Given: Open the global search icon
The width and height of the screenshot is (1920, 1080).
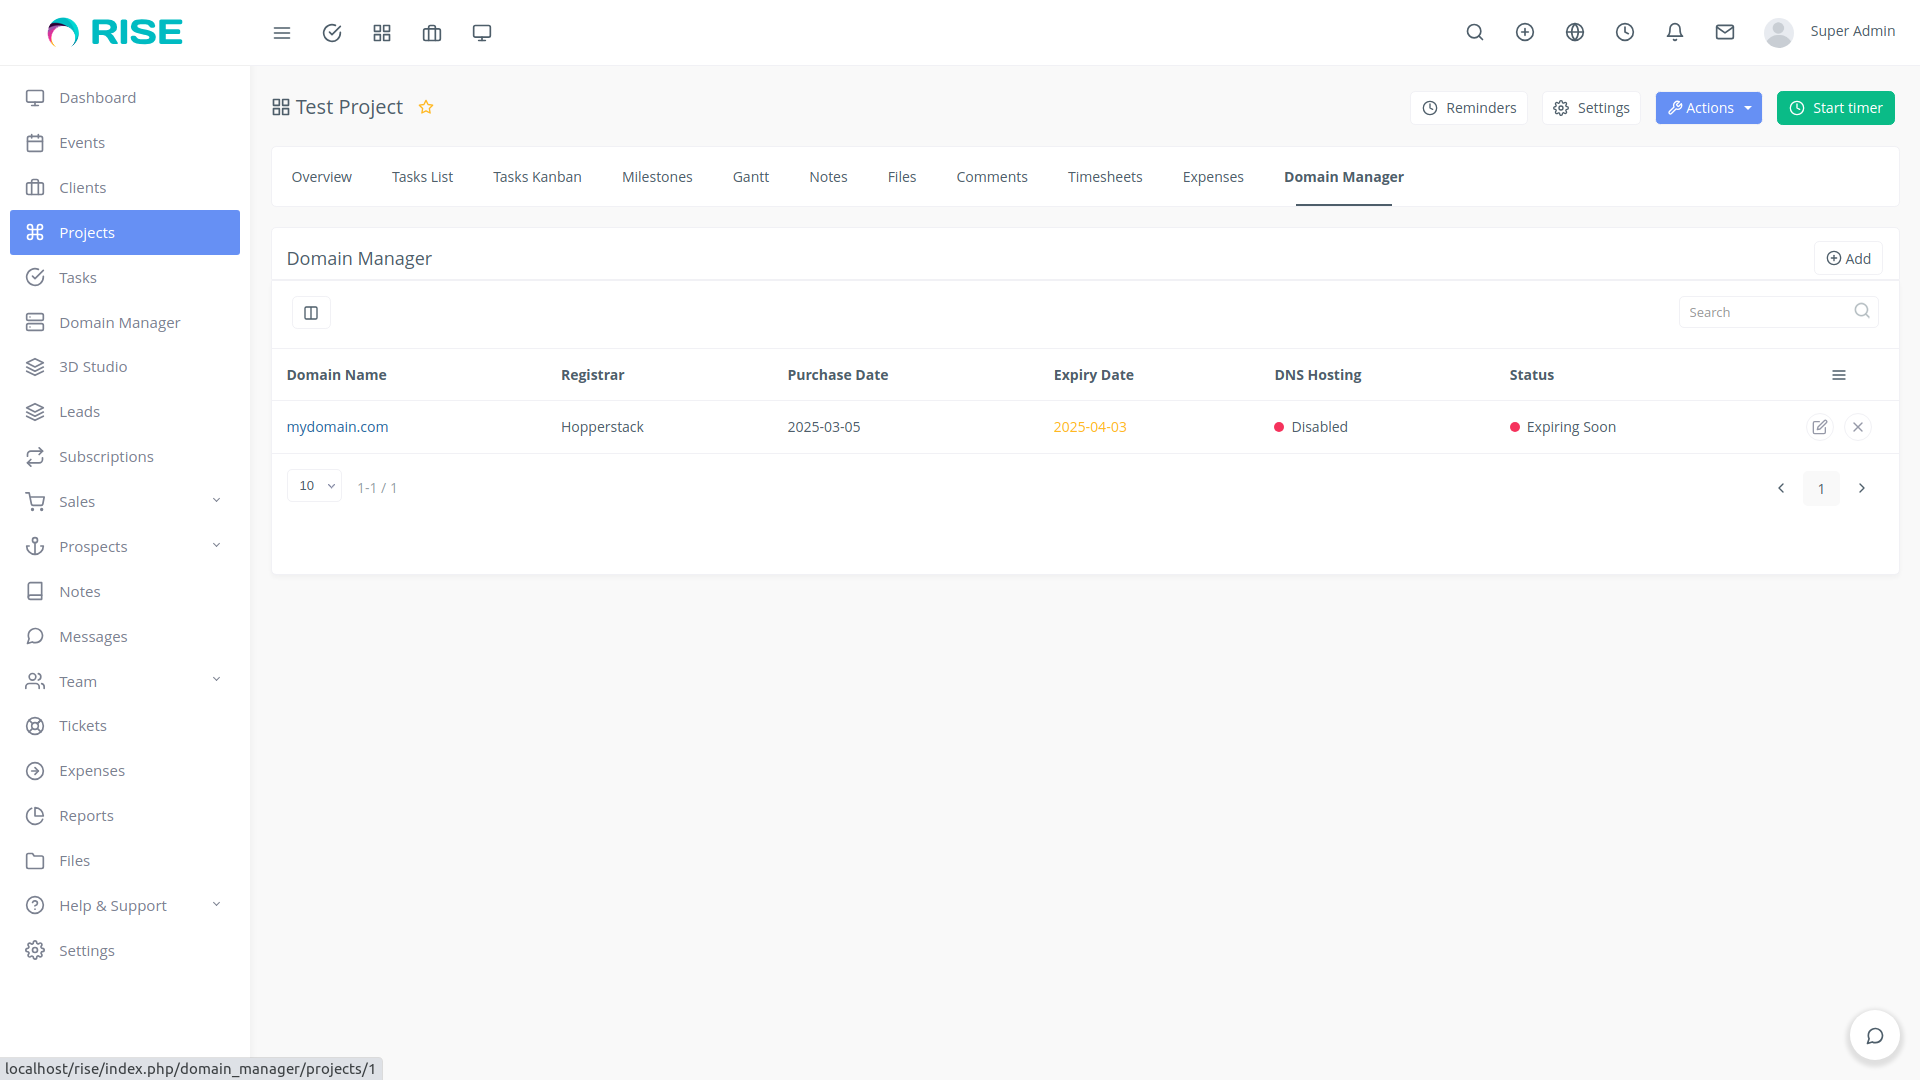Looking at the screenshot, I should [1475, 32].
